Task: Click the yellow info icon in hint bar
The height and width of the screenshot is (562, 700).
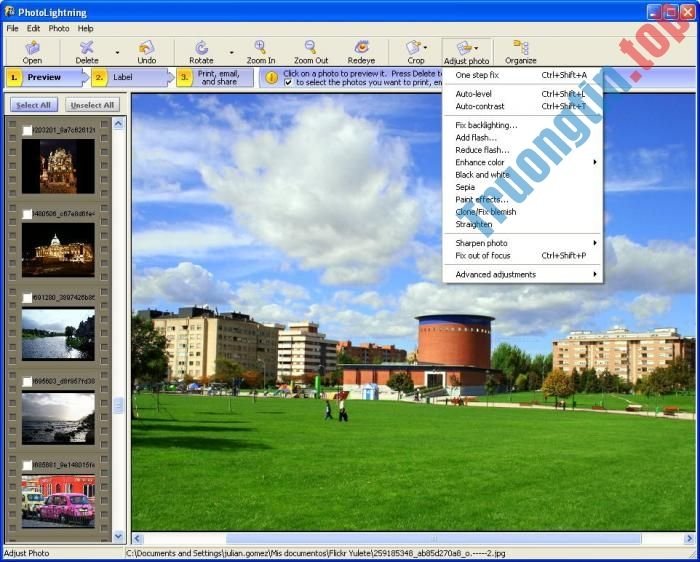Action: click(x=271, y=78)
